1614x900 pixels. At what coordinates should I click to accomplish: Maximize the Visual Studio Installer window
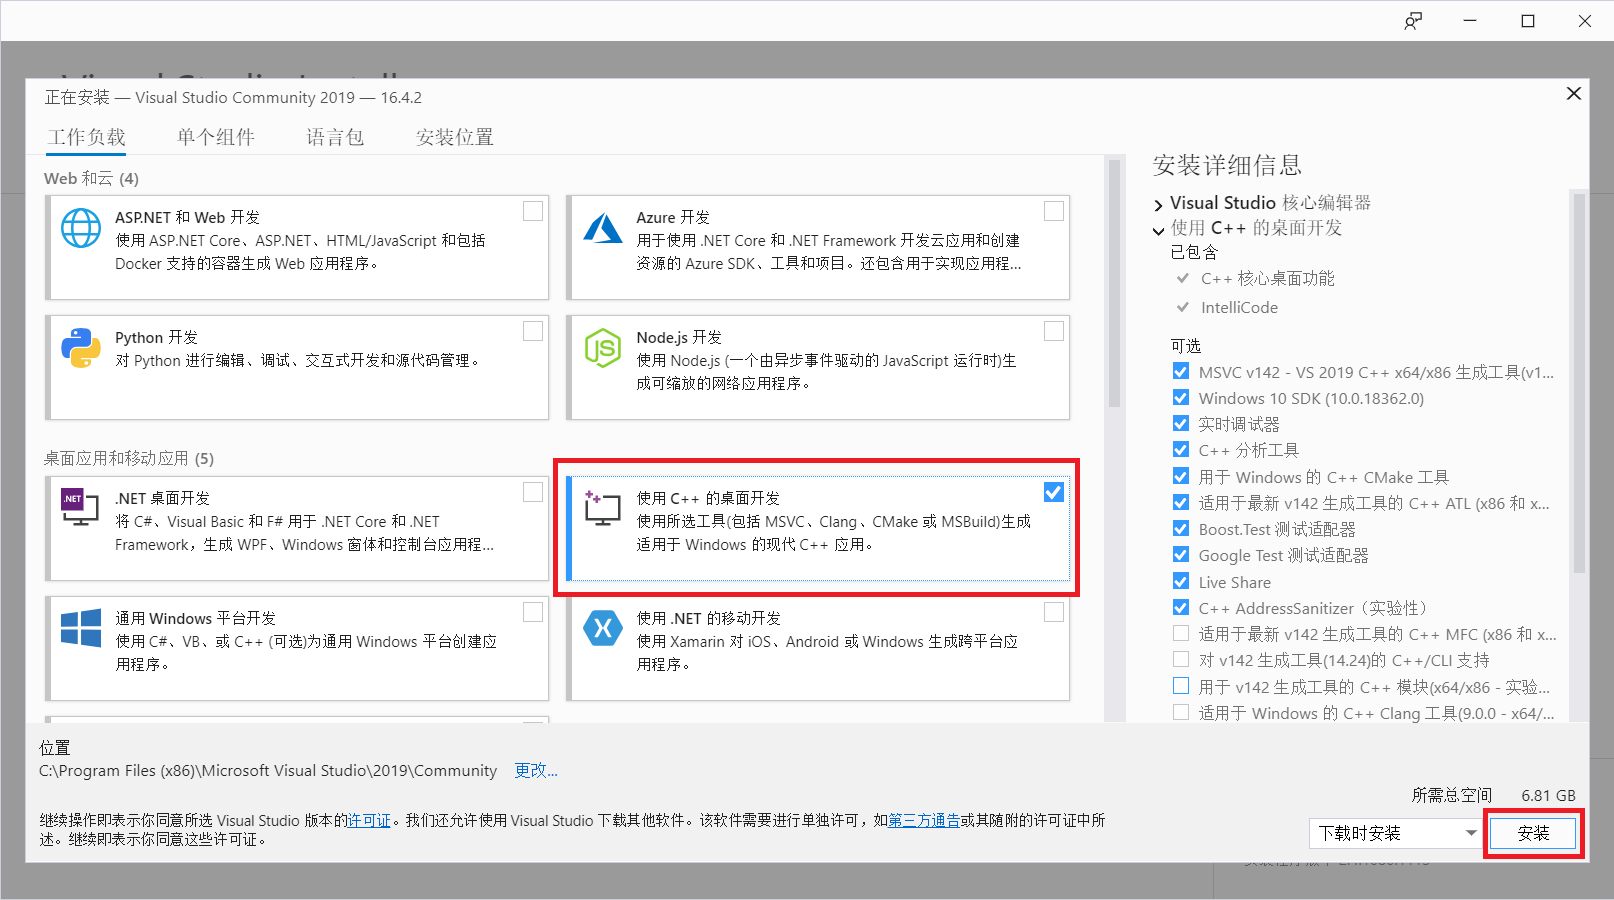[x=1528, y=21]
